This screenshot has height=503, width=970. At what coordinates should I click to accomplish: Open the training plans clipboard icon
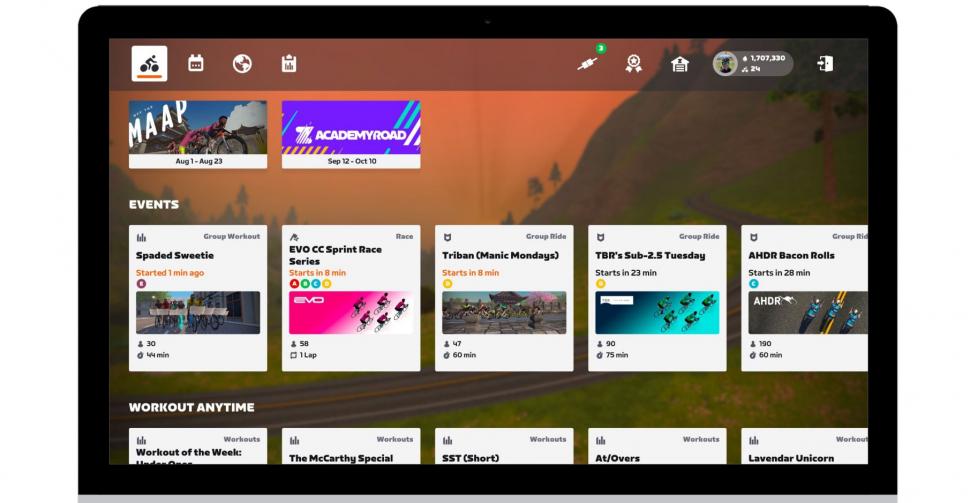[x=289, y=63]
